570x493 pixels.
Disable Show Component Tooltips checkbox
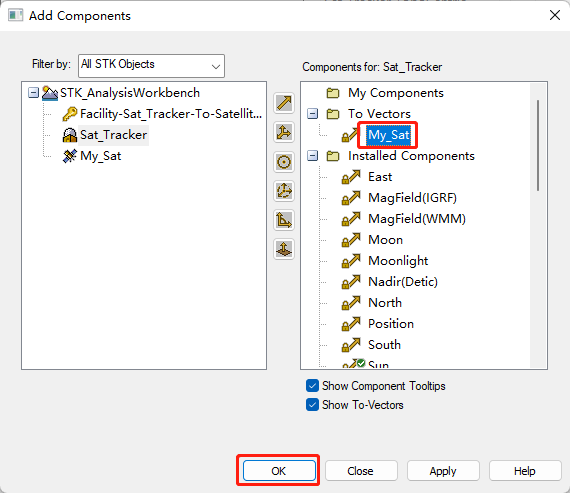coord(312,386)
